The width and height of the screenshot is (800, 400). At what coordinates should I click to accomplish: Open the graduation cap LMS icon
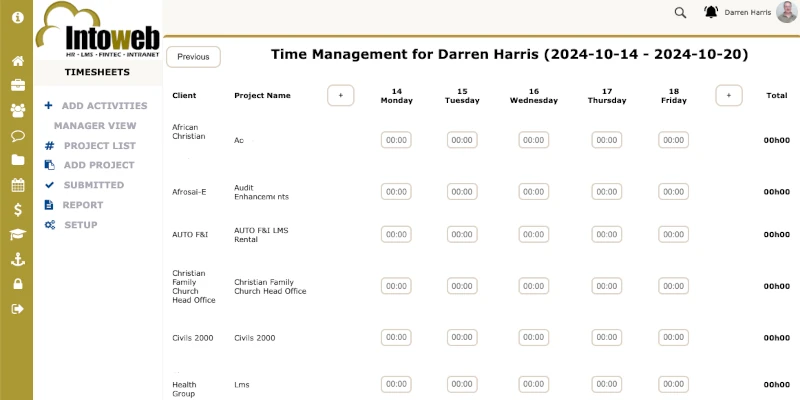click(18, 235)
